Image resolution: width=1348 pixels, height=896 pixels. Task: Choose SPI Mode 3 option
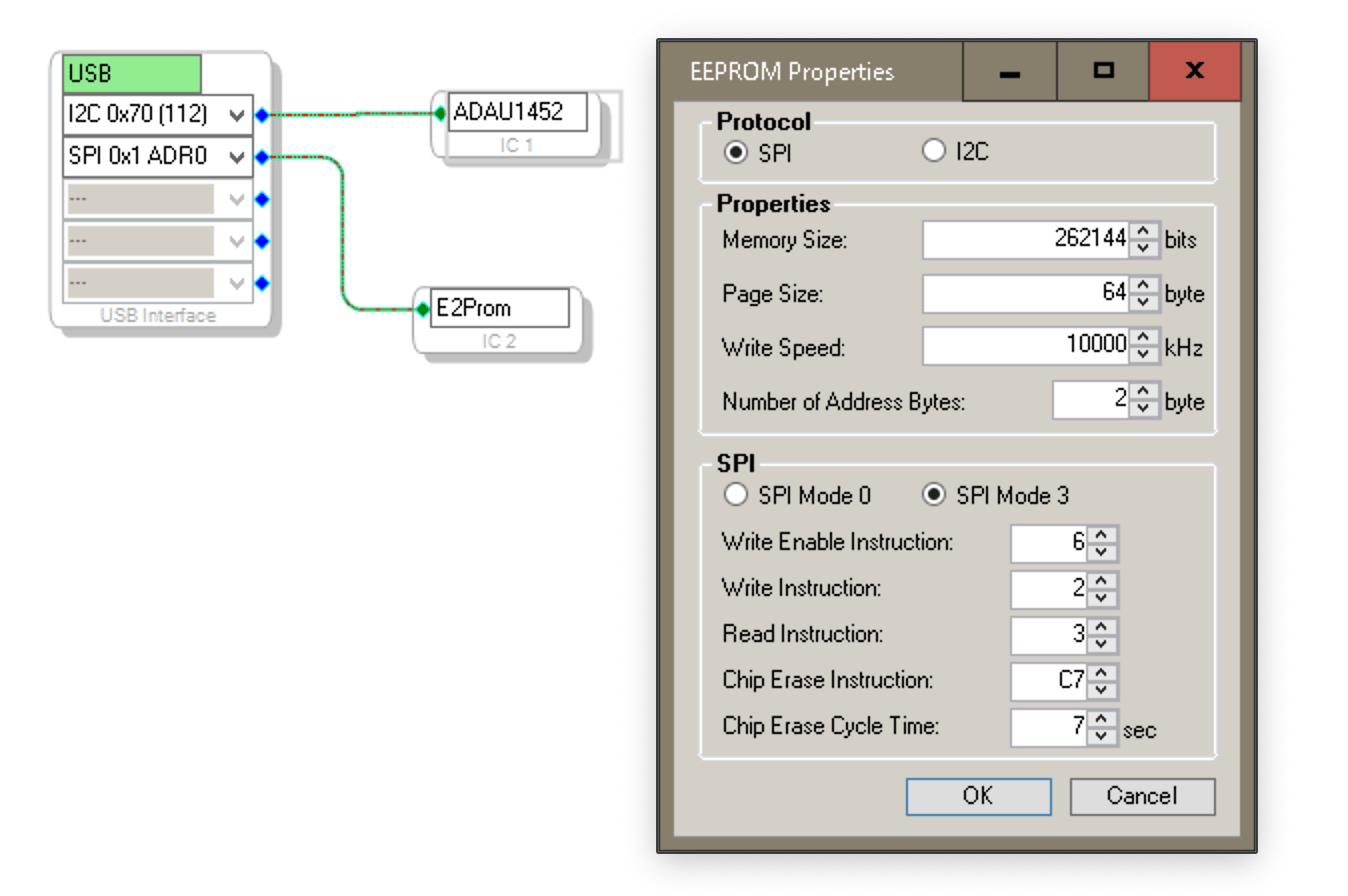pyautogui.click(x=934, y=495)
